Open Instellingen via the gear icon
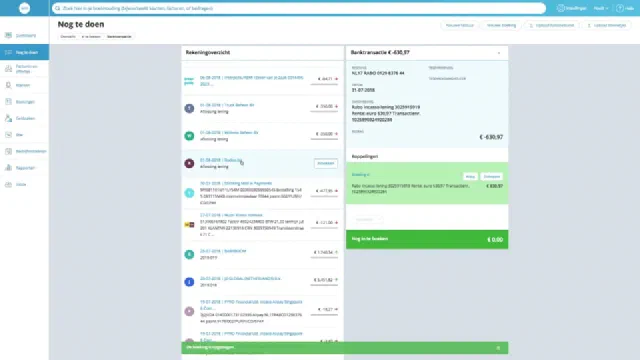Screen dimensions: 640x360 pyautogui.click(x=561, y=8)
